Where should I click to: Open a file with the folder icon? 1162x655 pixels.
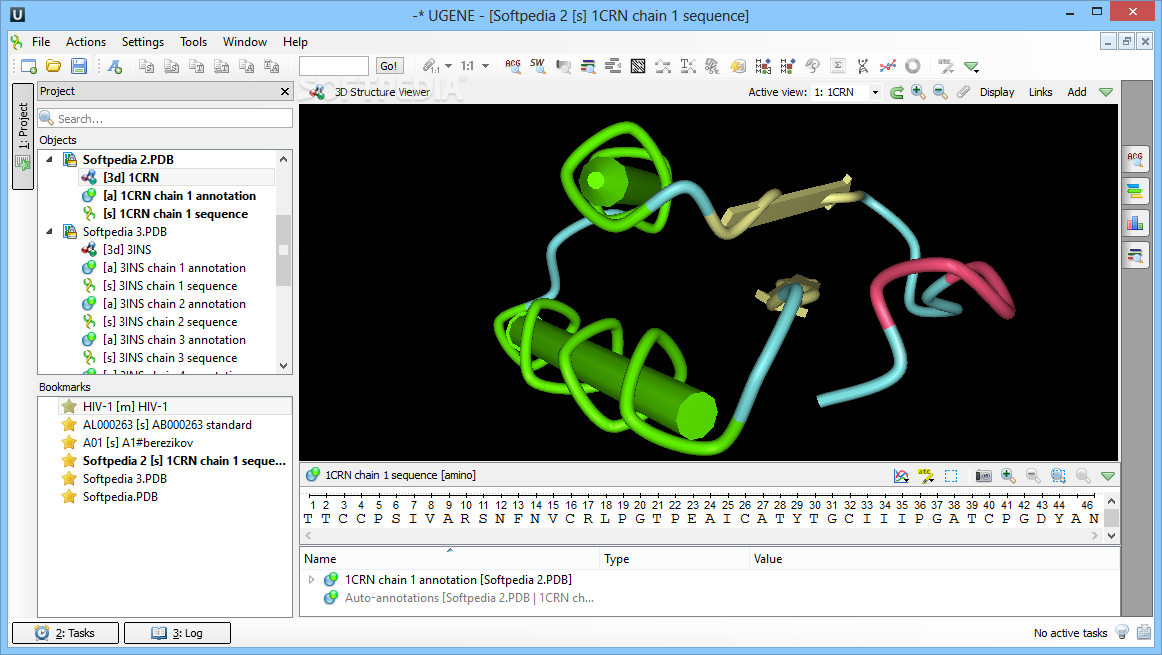(53, 66)
